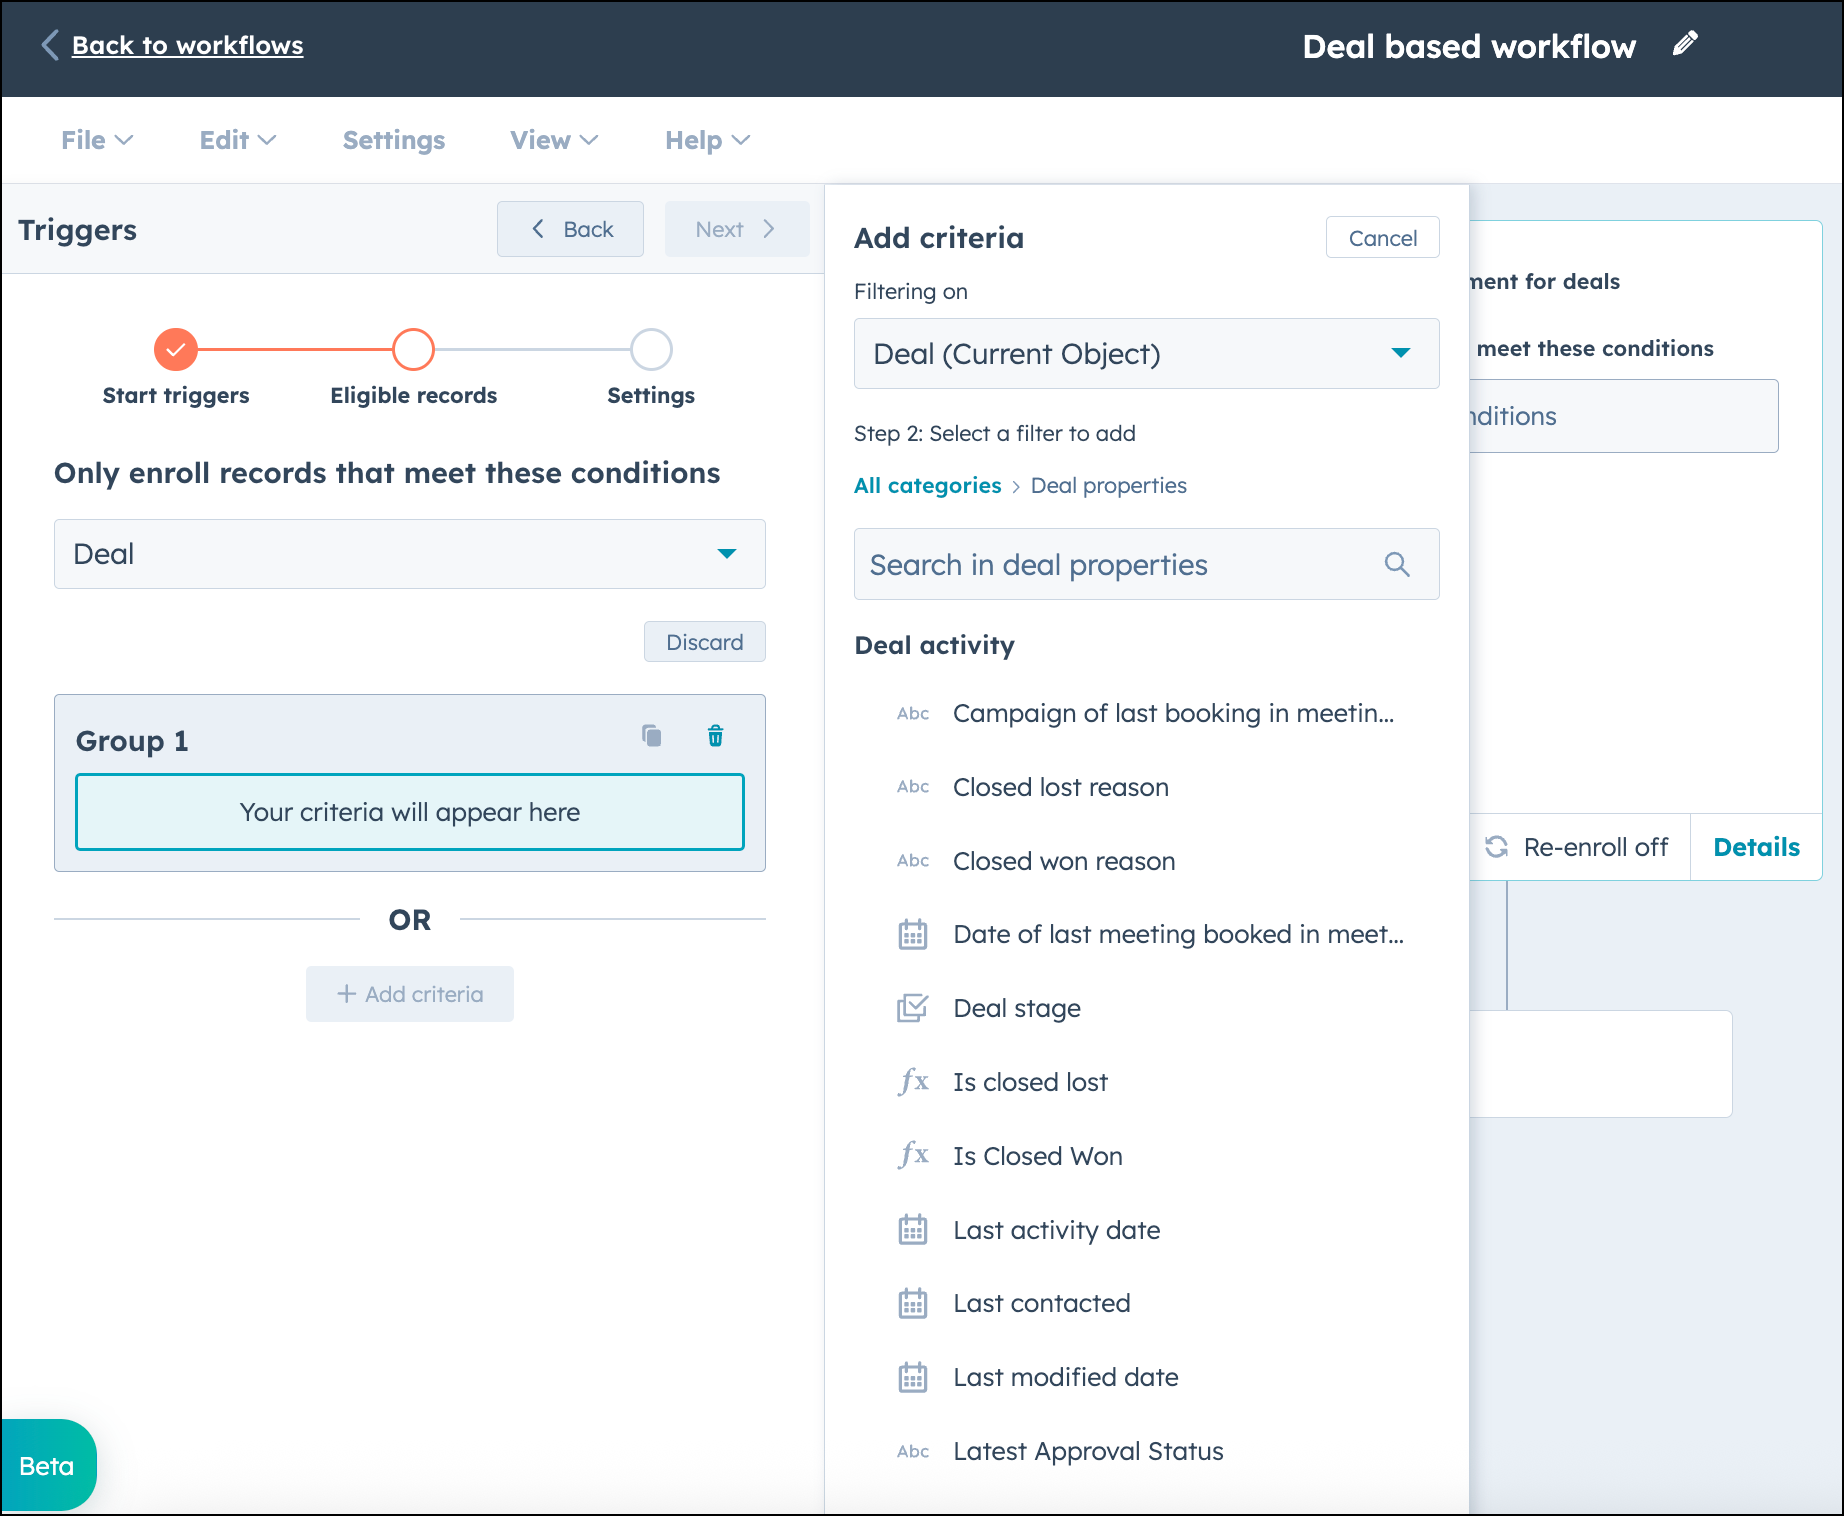Click the calendar icon beside Last contacted

[913, 1303]
